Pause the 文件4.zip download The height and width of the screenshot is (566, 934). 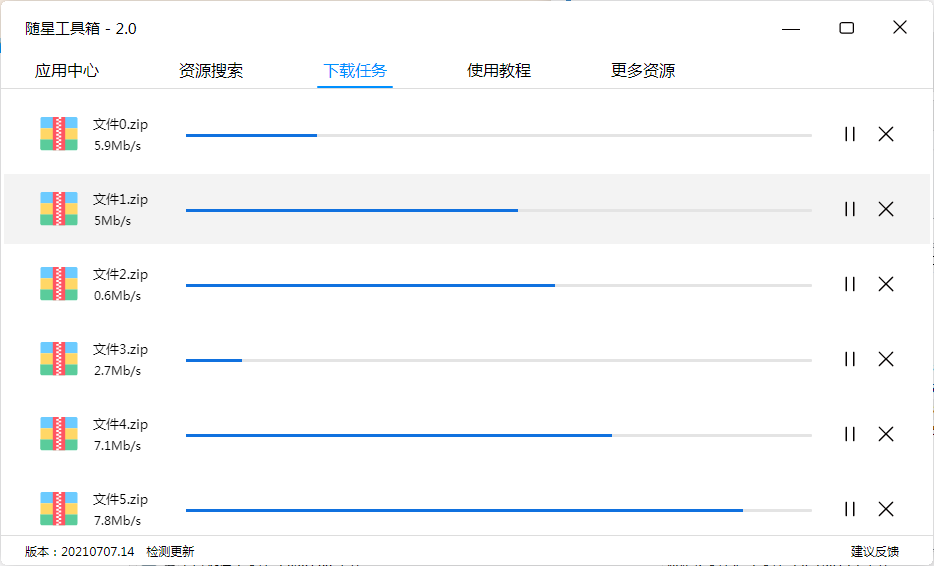click(x=850, y=434)
